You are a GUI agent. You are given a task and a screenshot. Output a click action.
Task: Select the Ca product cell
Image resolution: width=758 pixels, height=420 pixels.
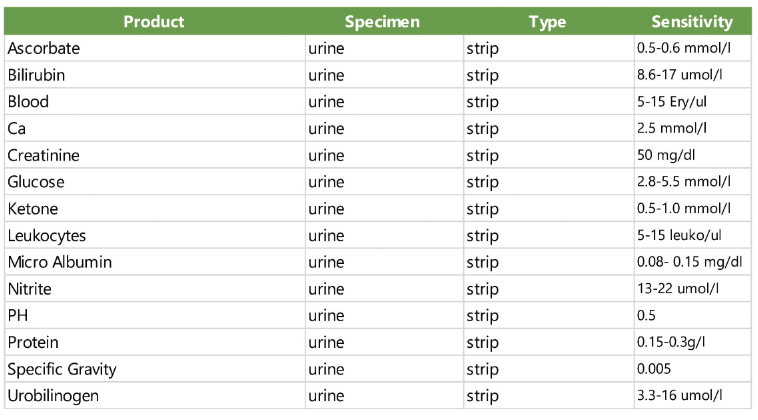point(155,128)
